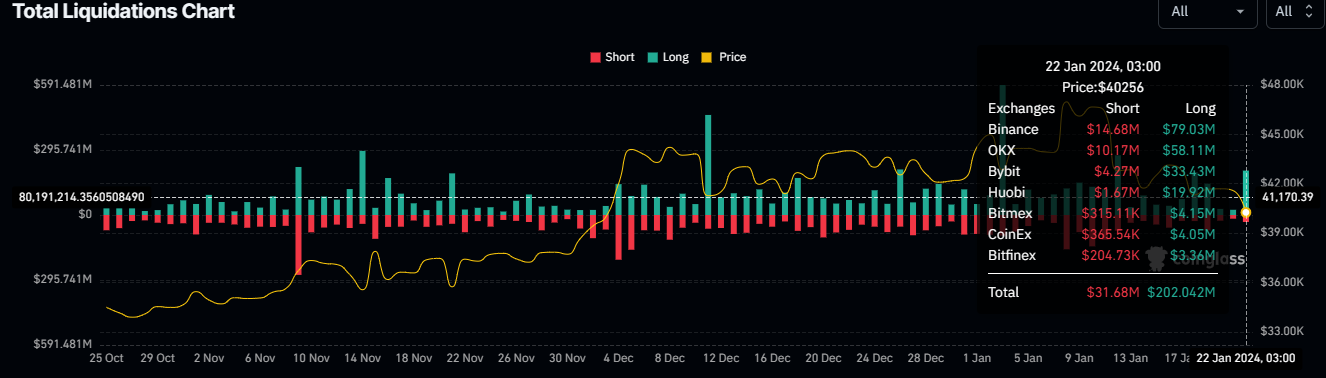Click the large red short bar near 10 Nov
The width and height of the screenshot is (1326, 378).
click(298, 244)
